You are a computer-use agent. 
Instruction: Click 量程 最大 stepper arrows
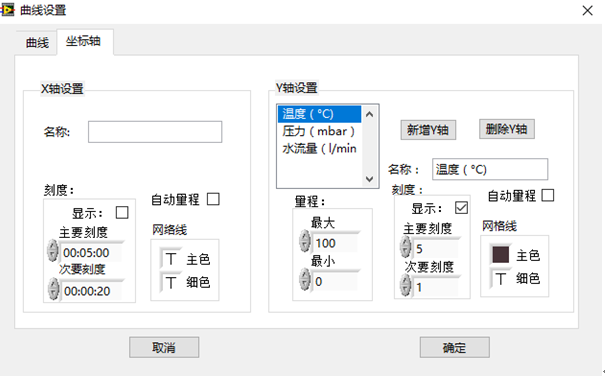tap(305, 241)
